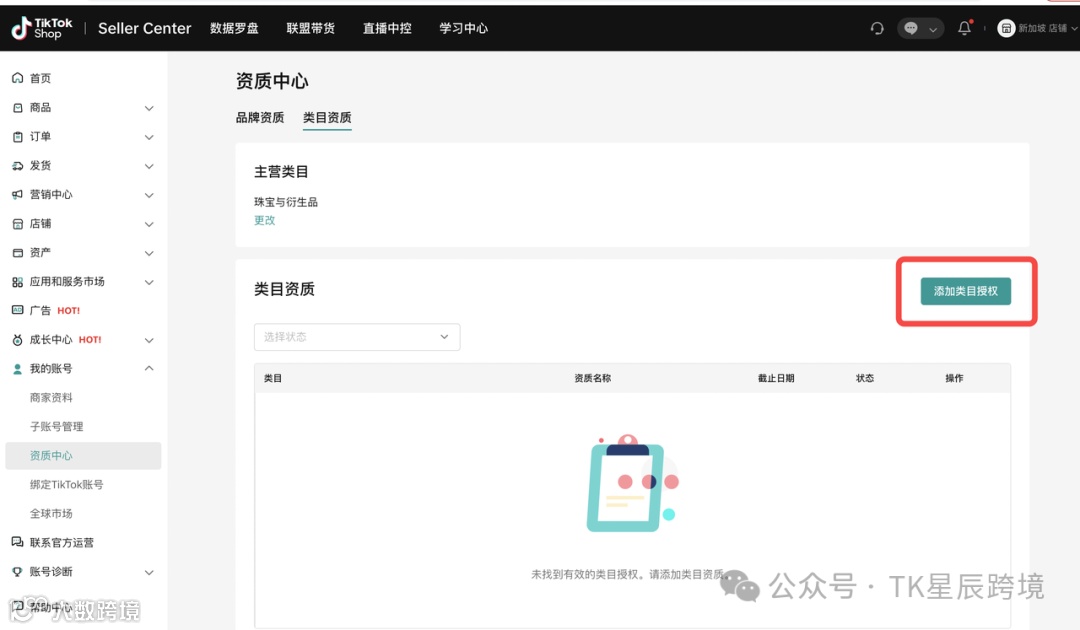Viewport: 1080px width, 630px height.
Task: Click the home icon beside 首页
Action: click(18, 78)
